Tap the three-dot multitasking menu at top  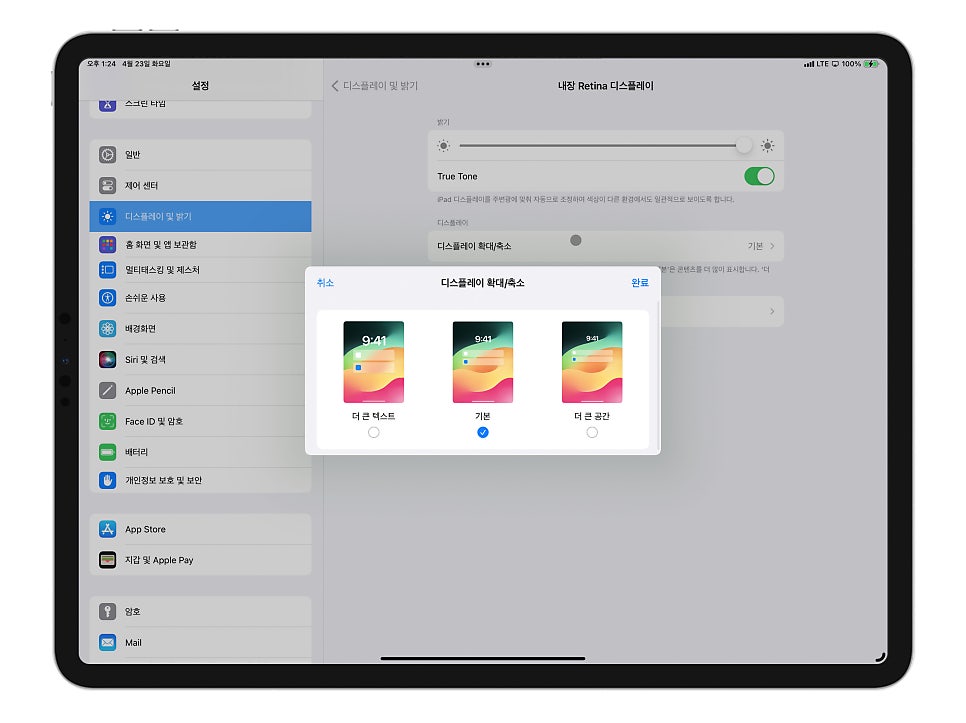(482, 63)
